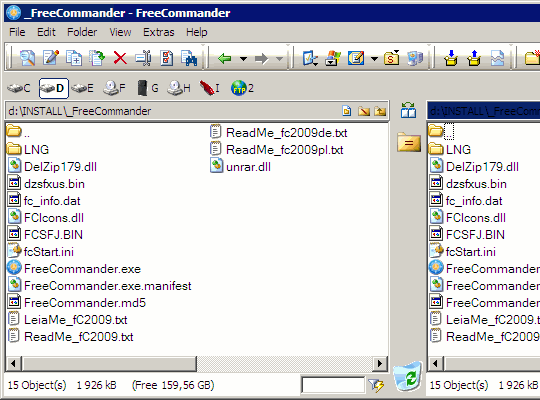Click the Edit file pencil icon
The image size is (540, 400).
click(51, 58)
